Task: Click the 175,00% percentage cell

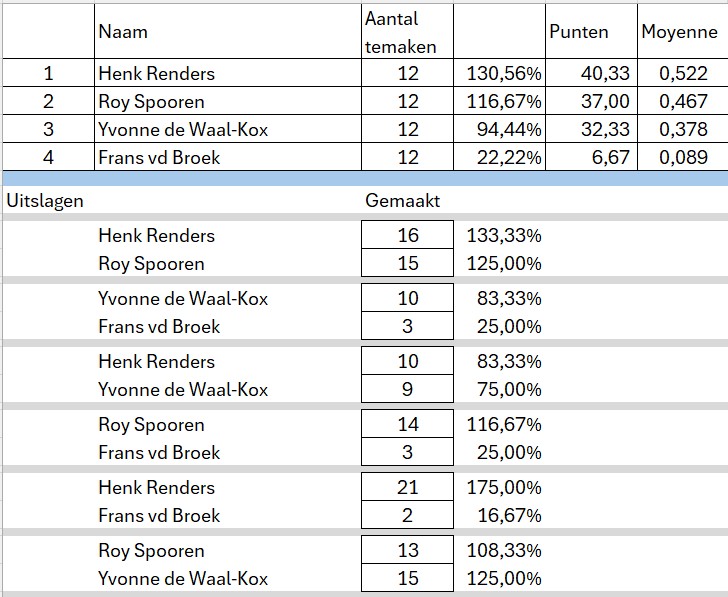Action: tap(504, 487)
